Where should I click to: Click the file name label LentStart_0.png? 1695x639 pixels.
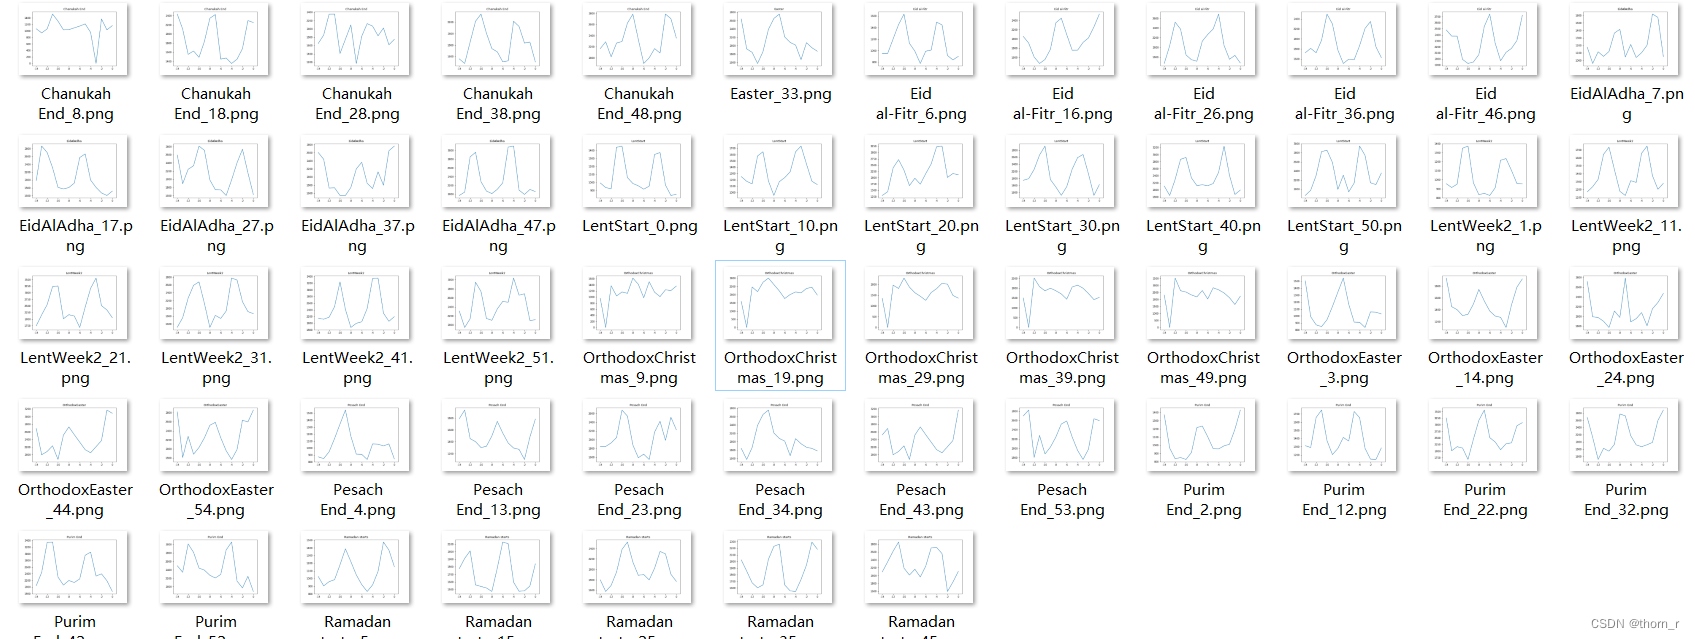[x=639, y=226]
